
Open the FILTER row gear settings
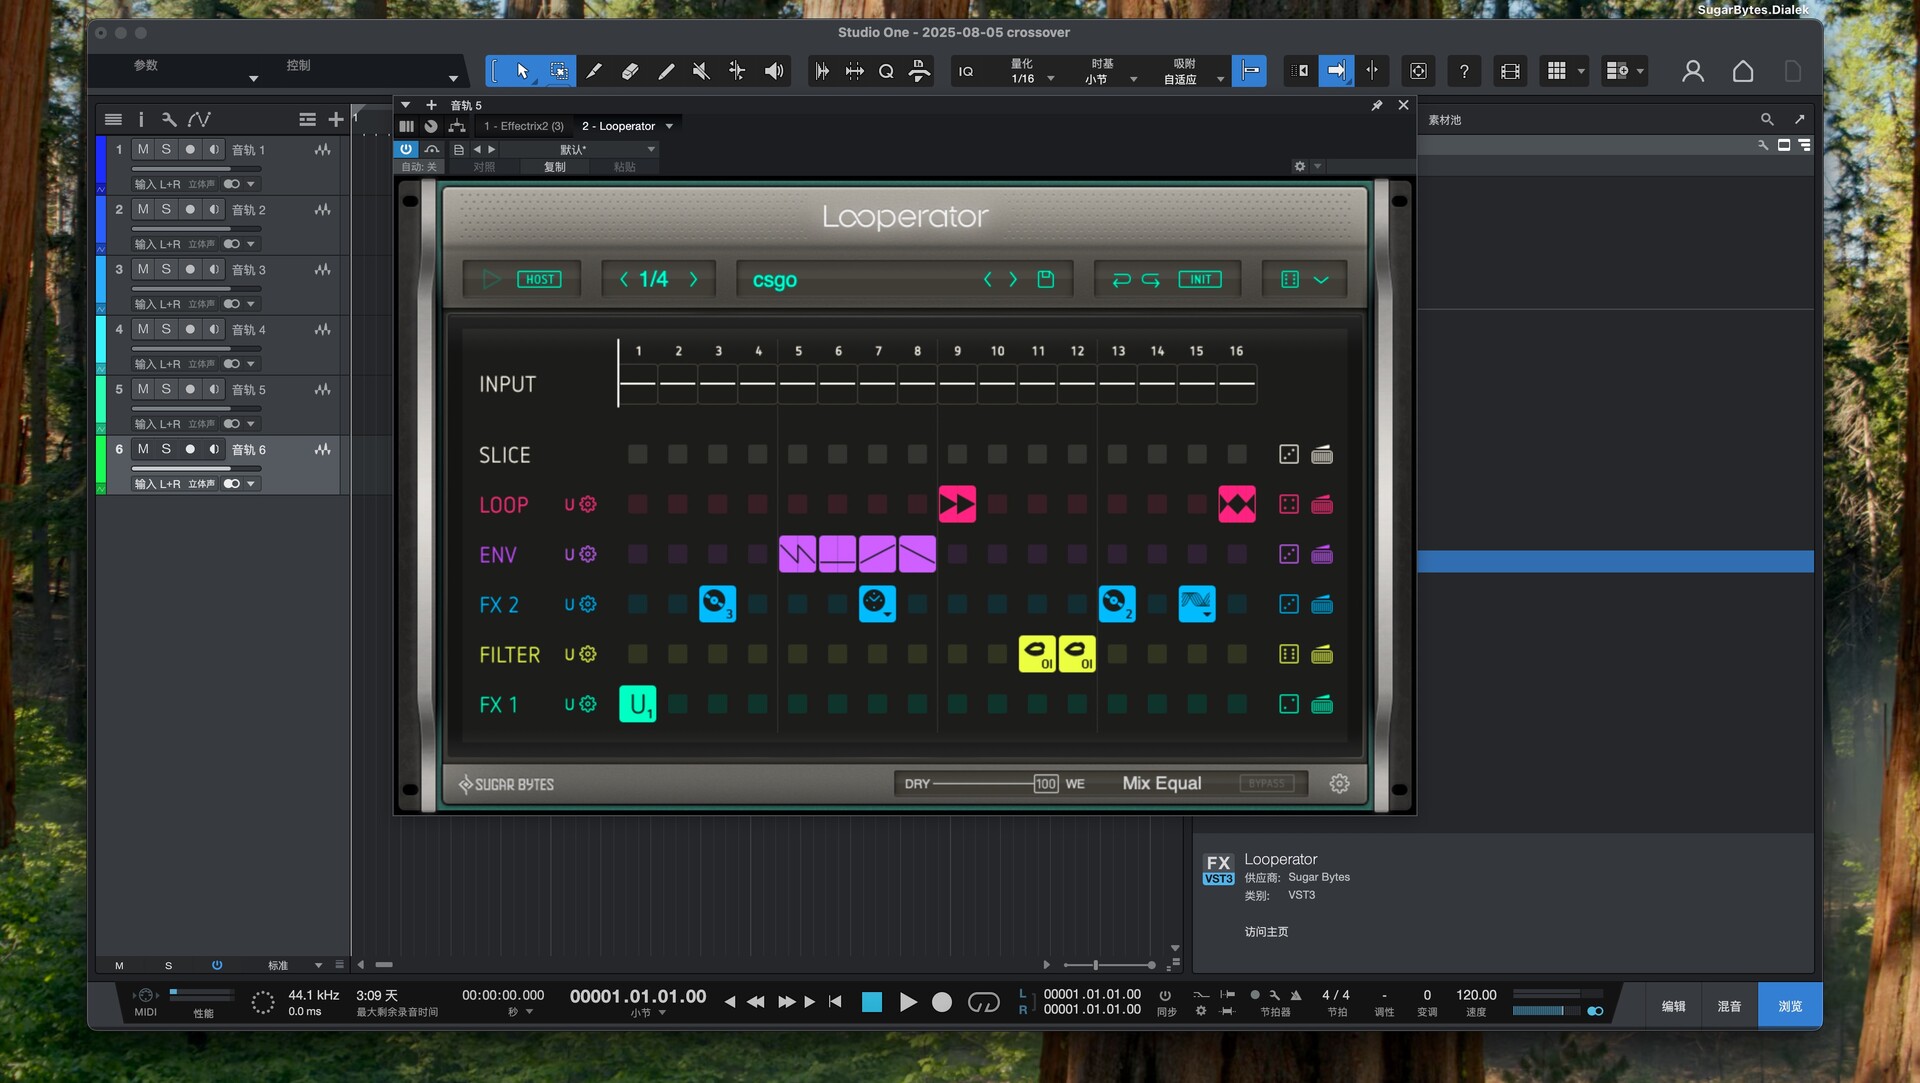coord(588,654)
